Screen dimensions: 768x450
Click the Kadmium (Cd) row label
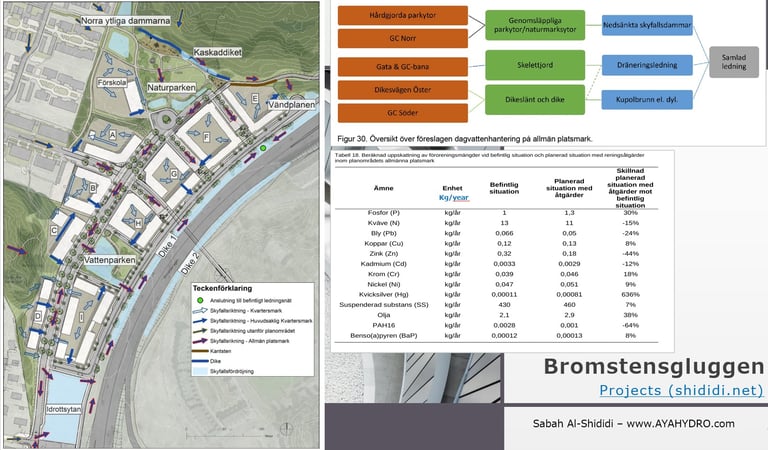(x=384, y=264)
